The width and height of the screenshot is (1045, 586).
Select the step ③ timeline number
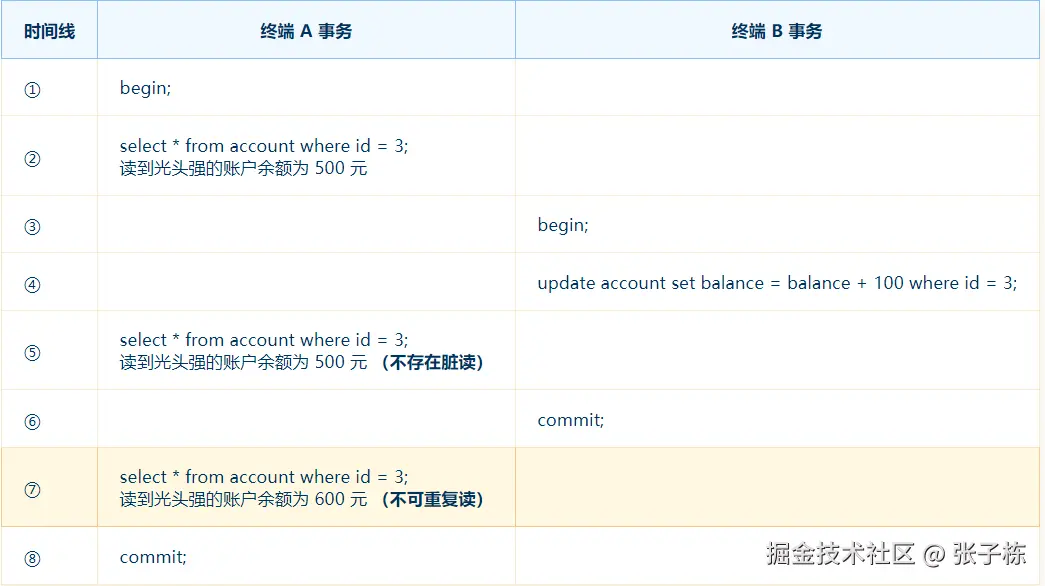[x=32, y=227]
